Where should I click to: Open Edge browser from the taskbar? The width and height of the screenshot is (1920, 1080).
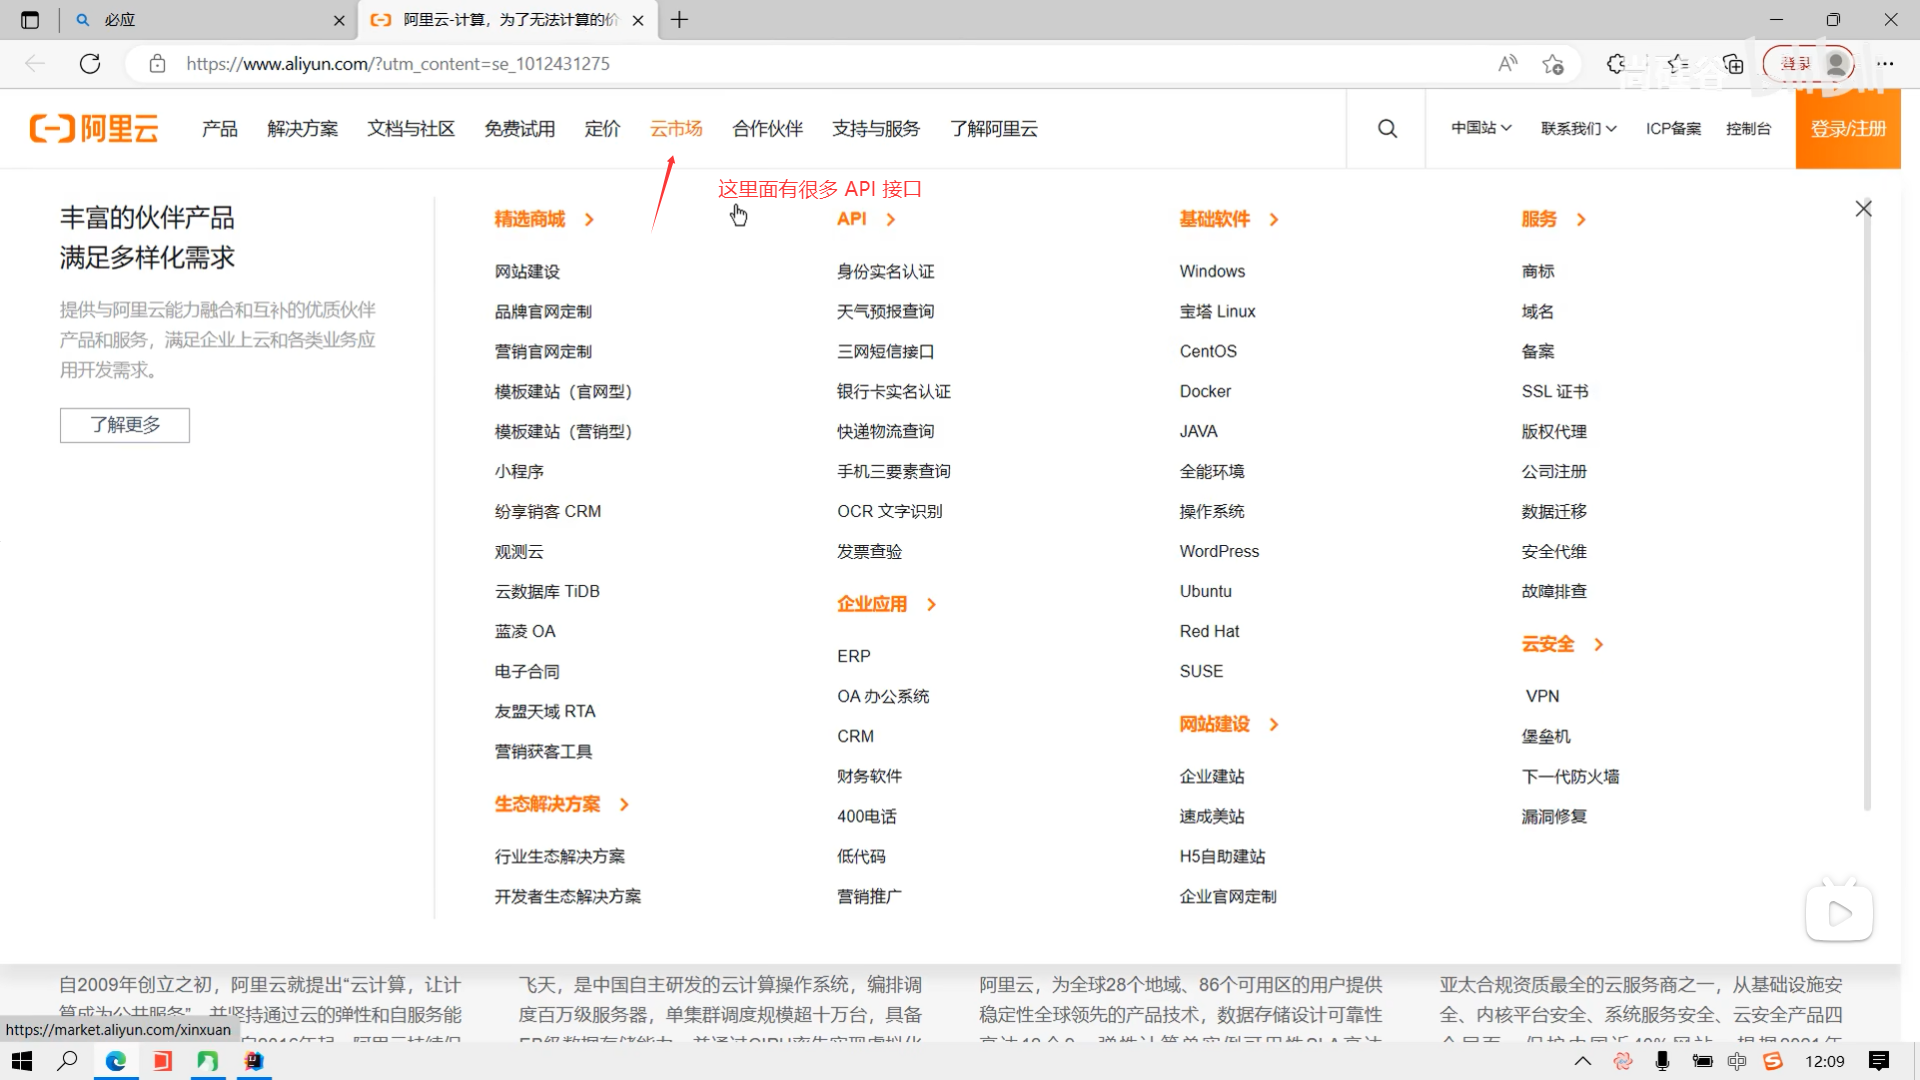116,1061
